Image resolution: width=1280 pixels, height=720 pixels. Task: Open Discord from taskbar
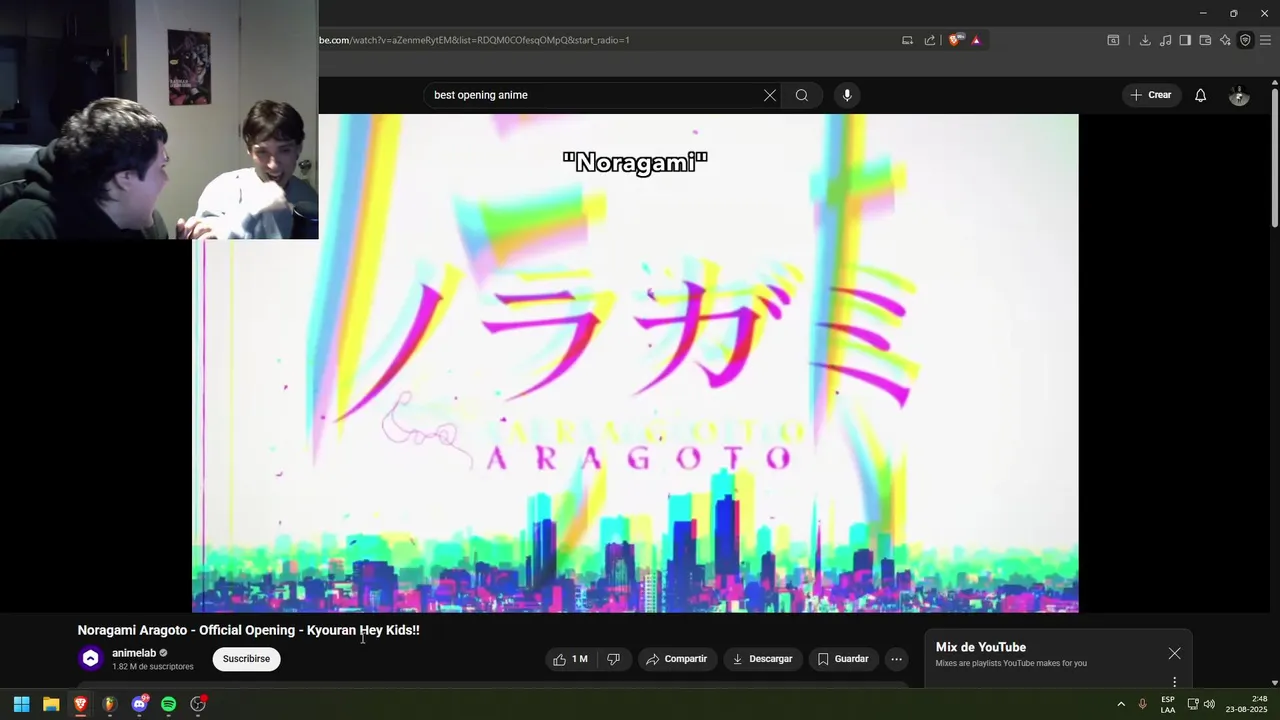tap(139, 704)
